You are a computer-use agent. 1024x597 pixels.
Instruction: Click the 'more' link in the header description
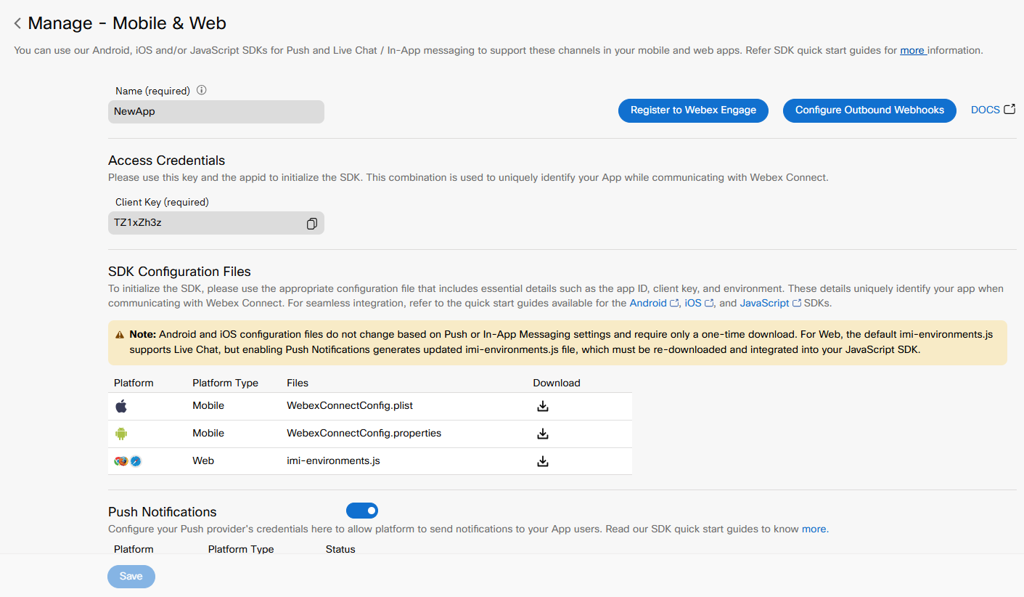(912, 50)
